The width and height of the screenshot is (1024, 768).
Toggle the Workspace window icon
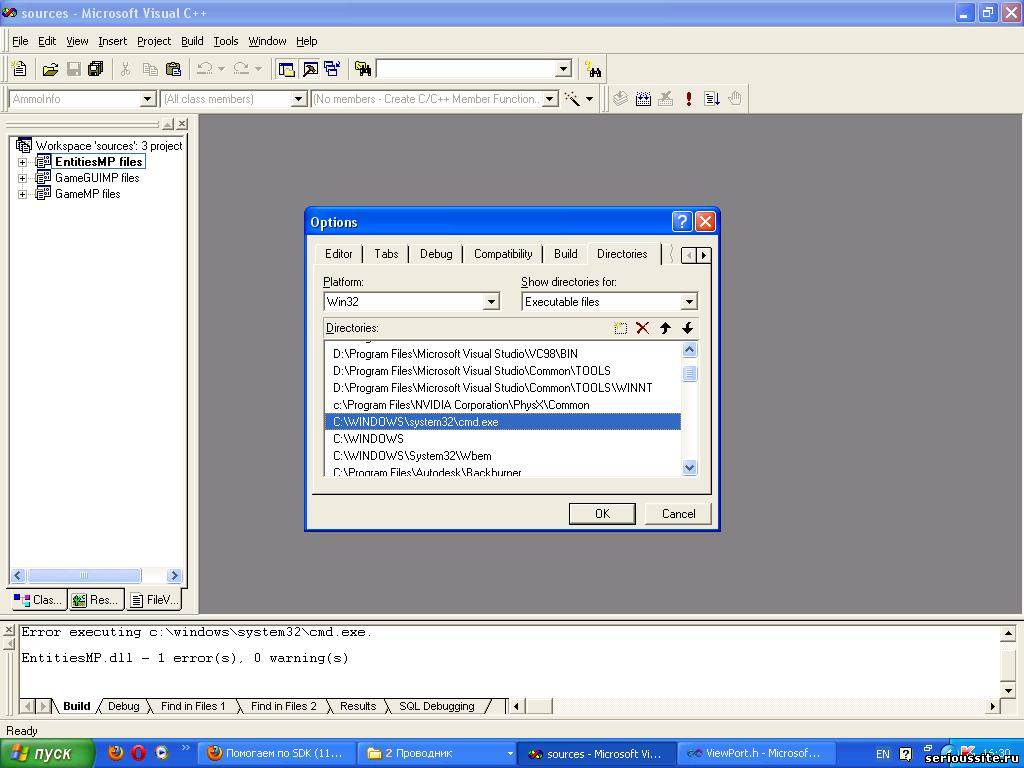coord(285,69)
